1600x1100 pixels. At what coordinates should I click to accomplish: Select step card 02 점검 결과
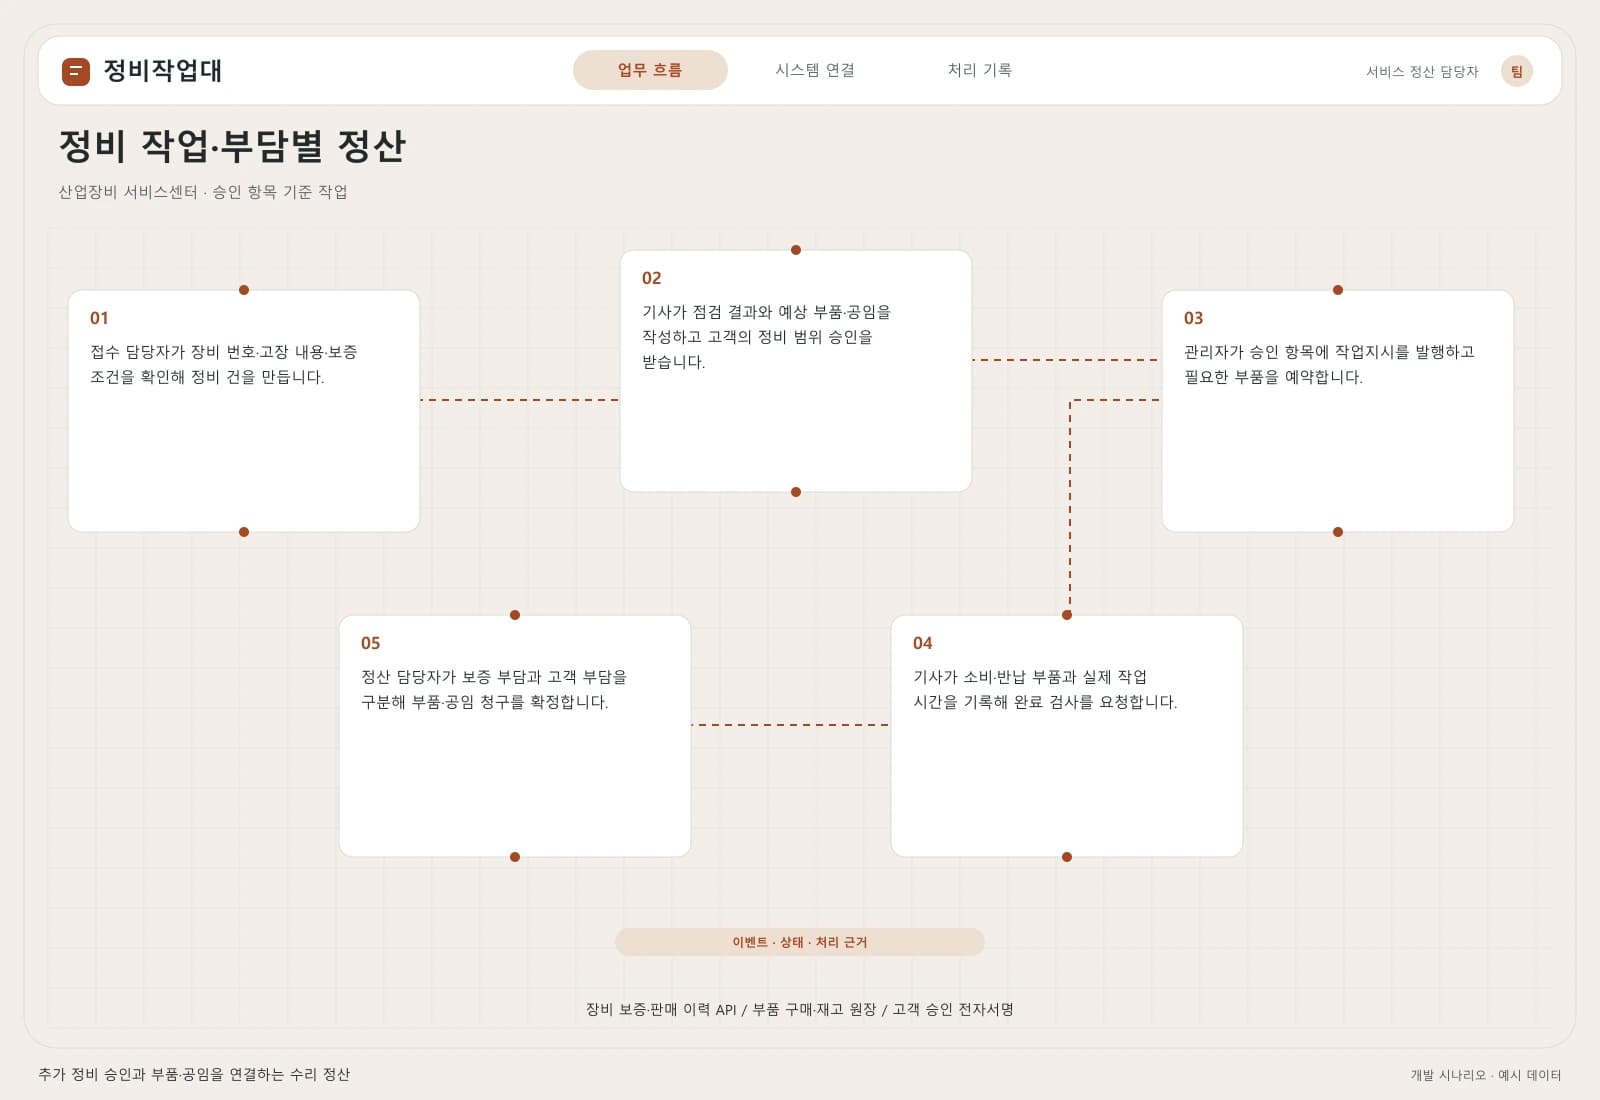796,371
